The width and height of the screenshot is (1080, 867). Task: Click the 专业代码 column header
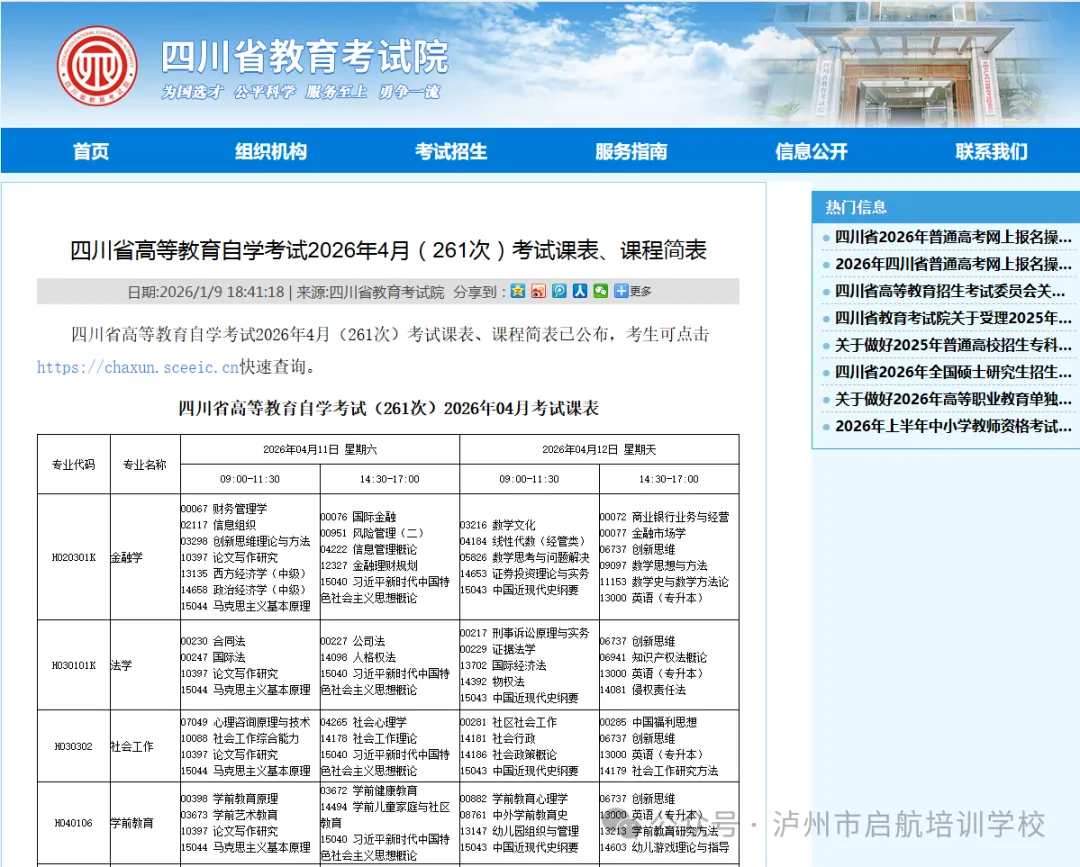pos(74,464)
